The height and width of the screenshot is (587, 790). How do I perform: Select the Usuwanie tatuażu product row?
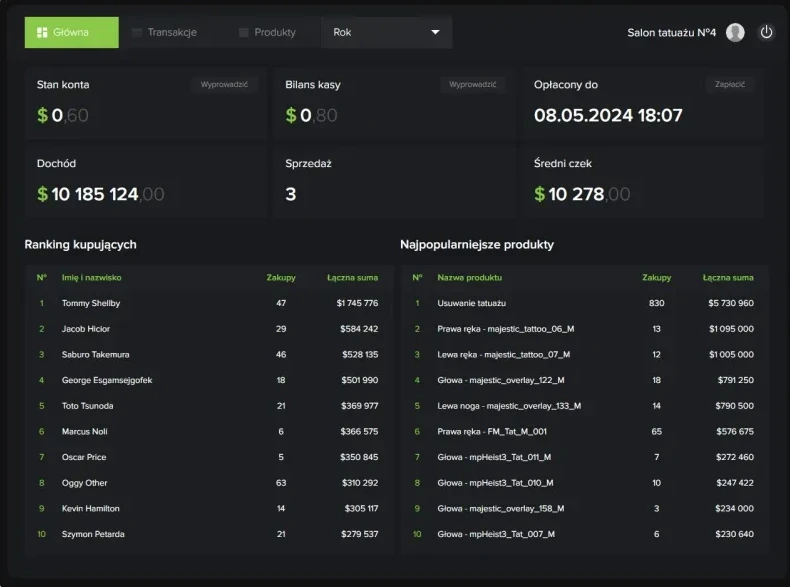(x=584, y=303)
